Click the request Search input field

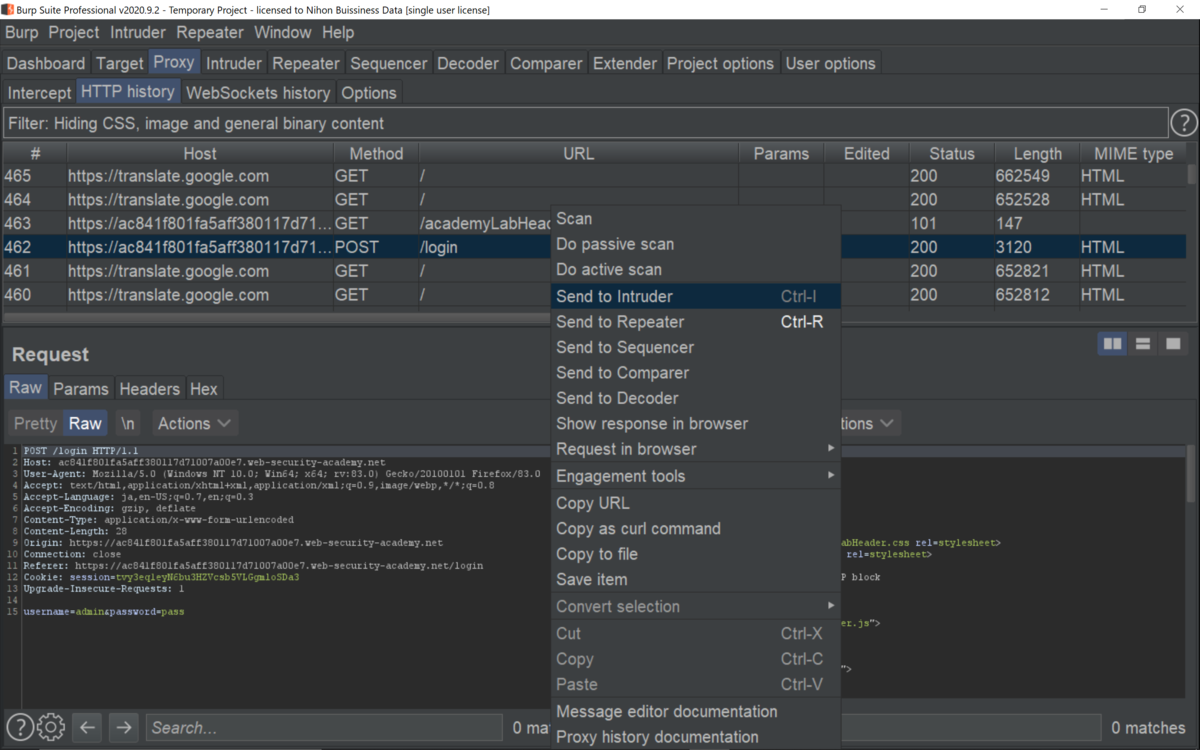click(324, 728)
